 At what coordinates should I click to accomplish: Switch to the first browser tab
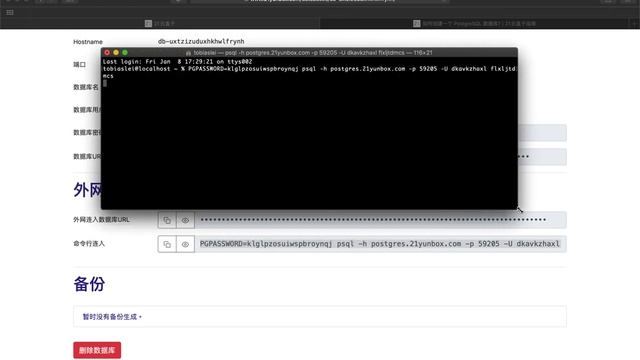coord(160,24)
